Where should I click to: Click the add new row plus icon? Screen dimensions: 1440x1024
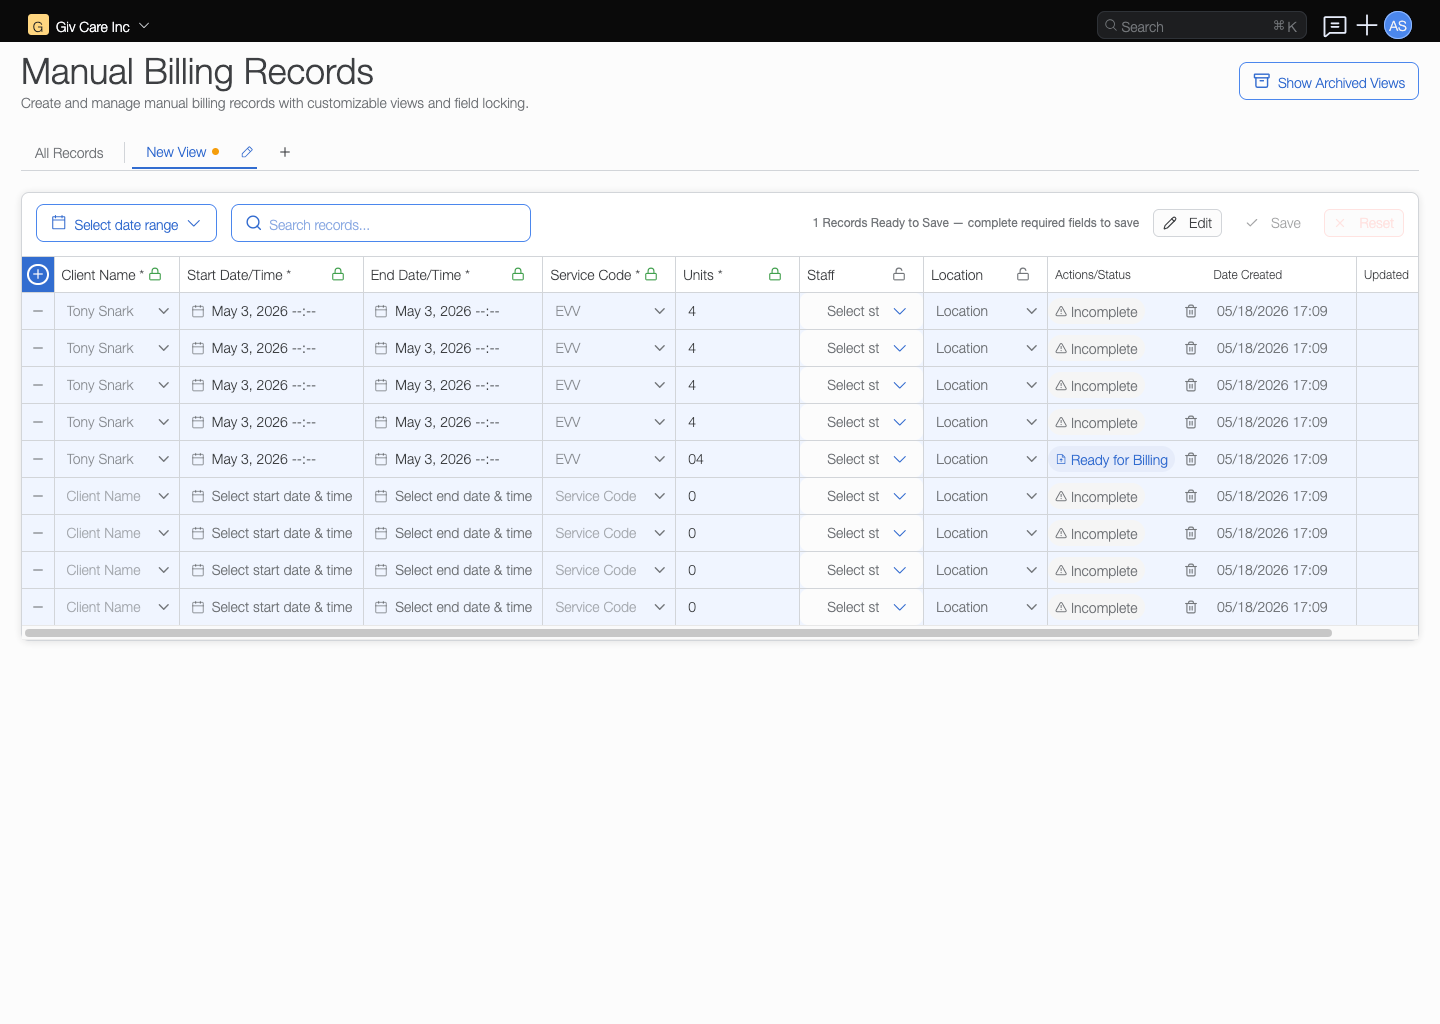(38, 274)
